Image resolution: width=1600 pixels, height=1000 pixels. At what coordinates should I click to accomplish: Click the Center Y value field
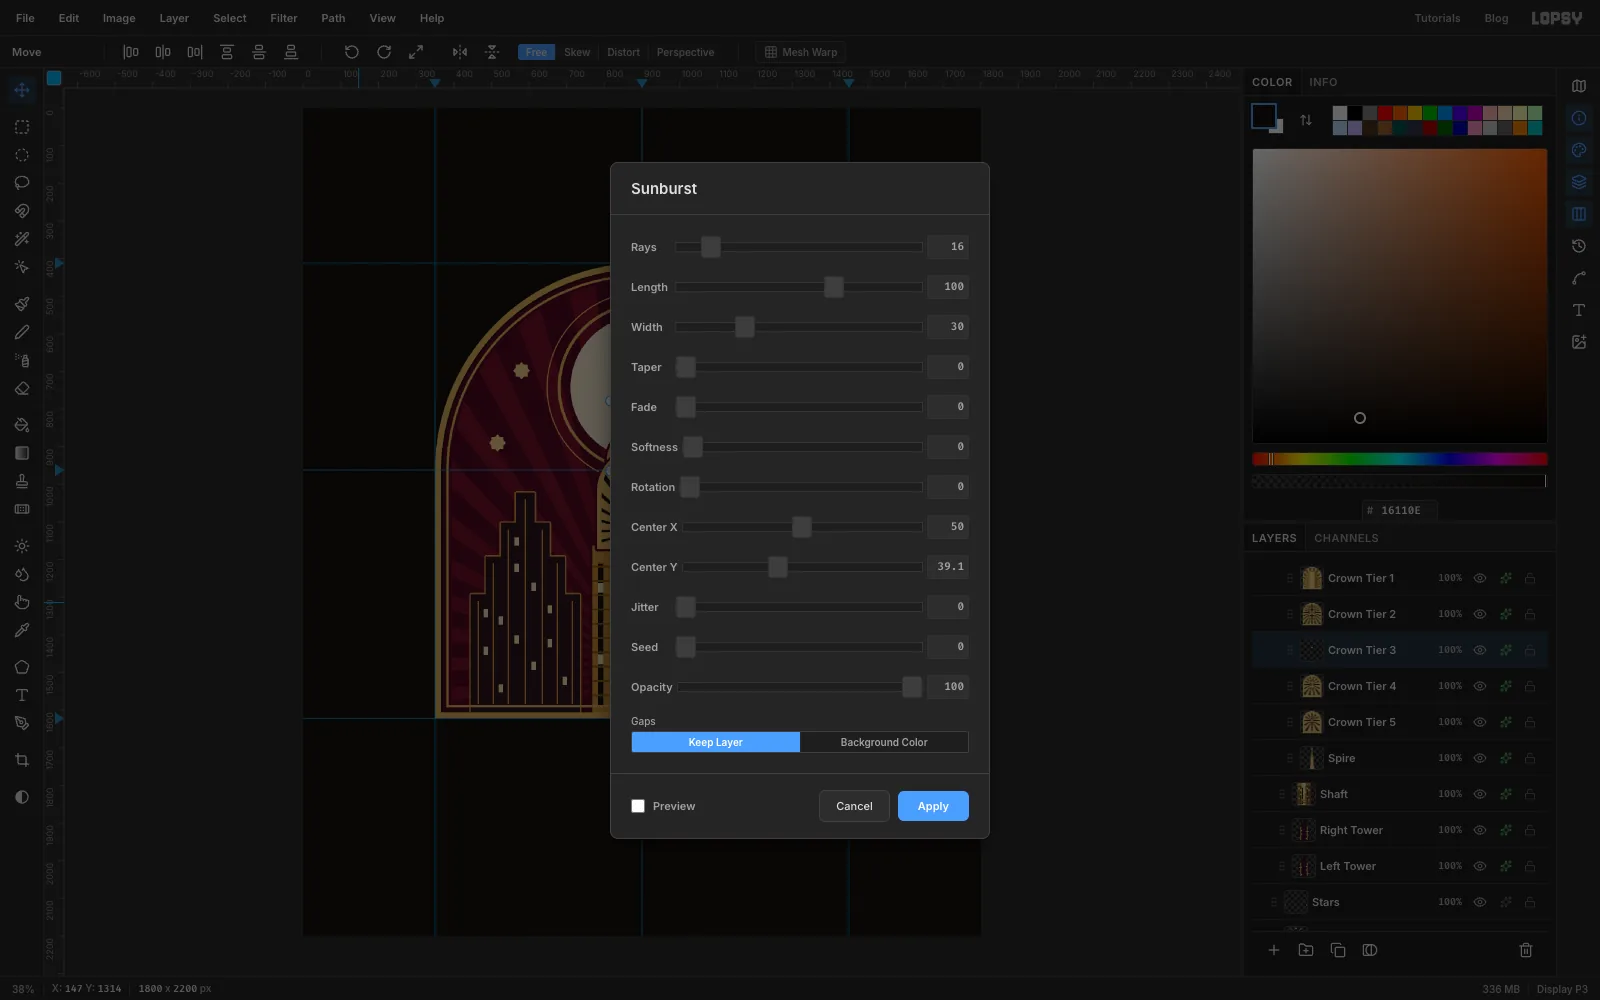[x=948, y=567]
